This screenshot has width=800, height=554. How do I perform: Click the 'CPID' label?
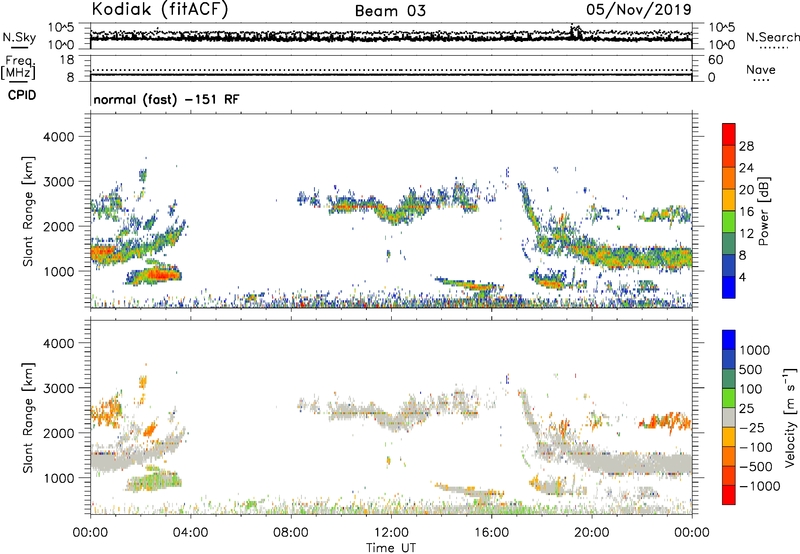click(22, 95)
